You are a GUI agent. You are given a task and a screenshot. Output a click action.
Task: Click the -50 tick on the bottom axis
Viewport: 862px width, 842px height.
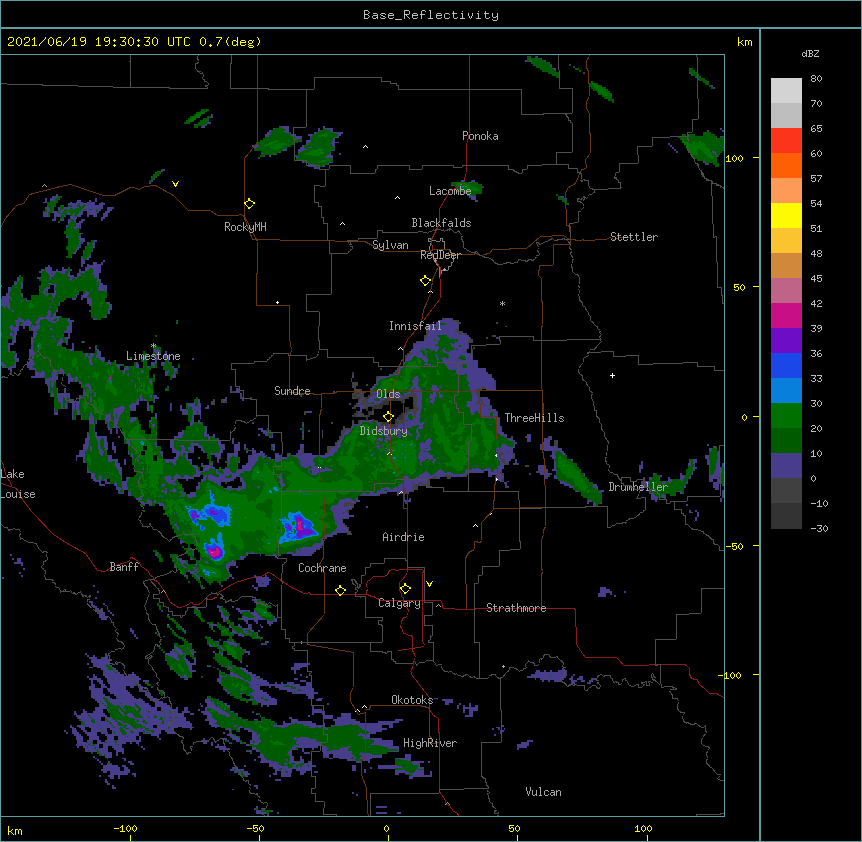(x=255, y=828)
